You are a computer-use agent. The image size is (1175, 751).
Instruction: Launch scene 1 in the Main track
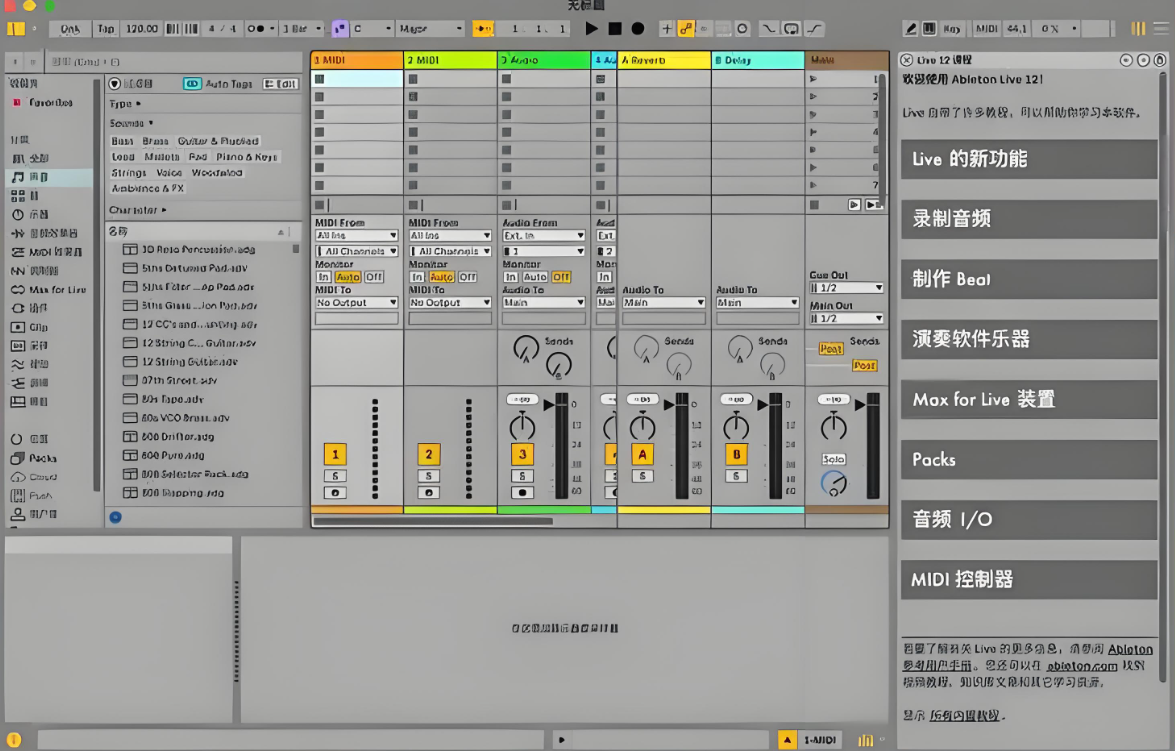click(814, 79)
